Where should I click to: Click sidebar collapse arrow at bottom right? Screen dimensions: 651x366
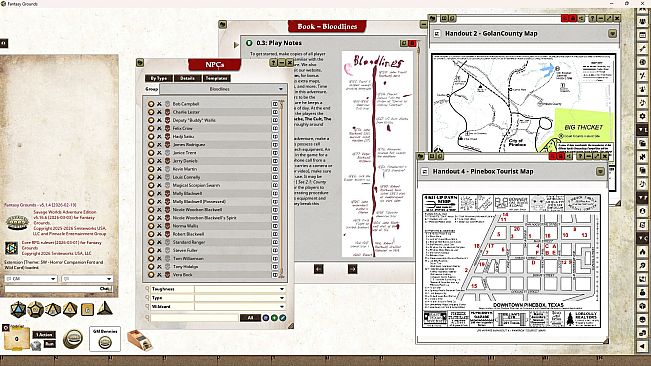[642, 346]
